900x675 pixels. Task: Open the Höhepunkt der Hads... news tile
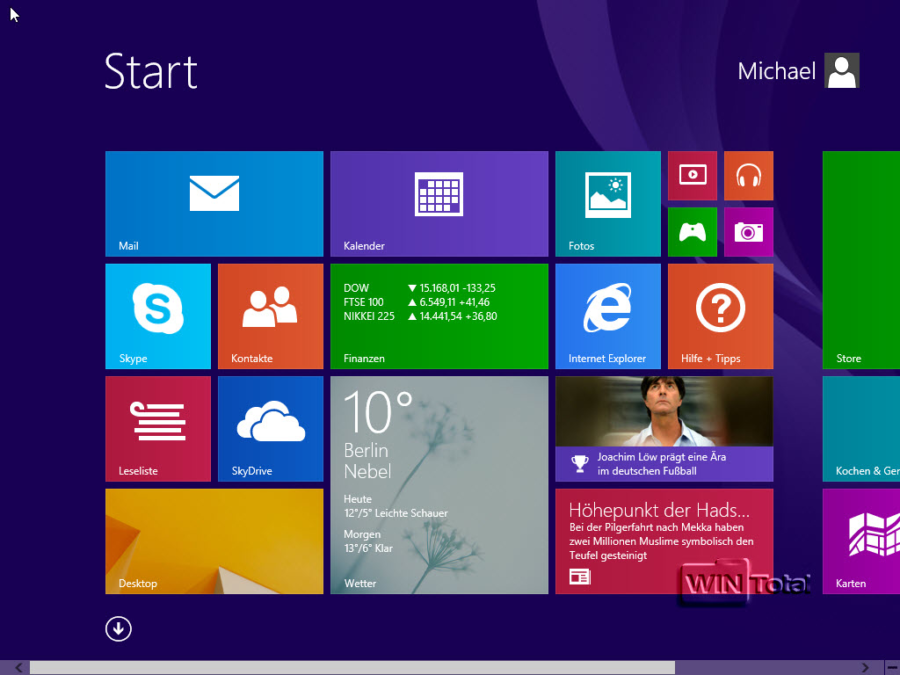point(664,541)
